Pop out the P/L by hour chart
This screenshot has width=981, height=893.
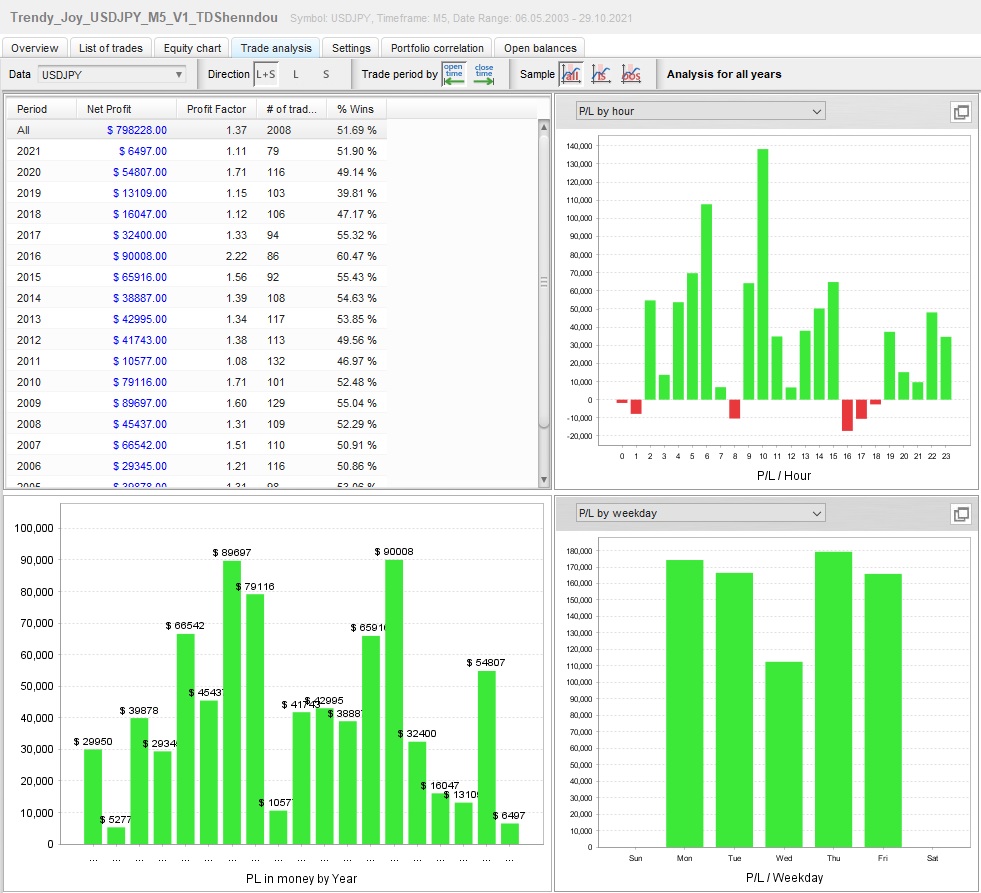pos(961,112)
